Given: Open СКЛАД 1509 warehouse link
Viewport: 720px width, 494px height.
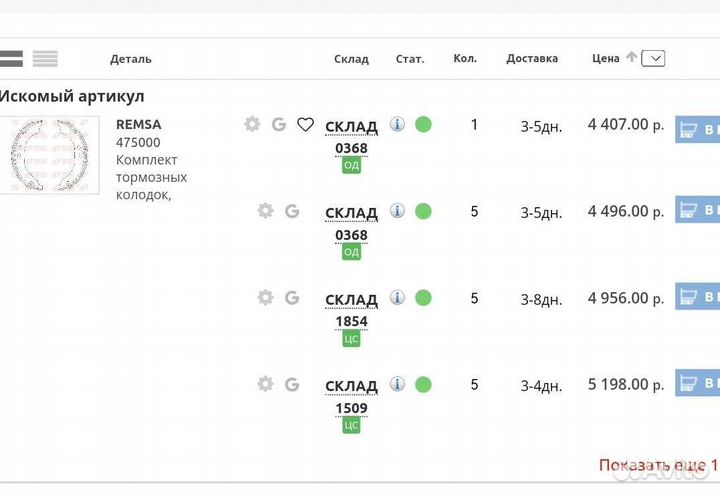Looking at the screenshot, I should pos(351,396).
